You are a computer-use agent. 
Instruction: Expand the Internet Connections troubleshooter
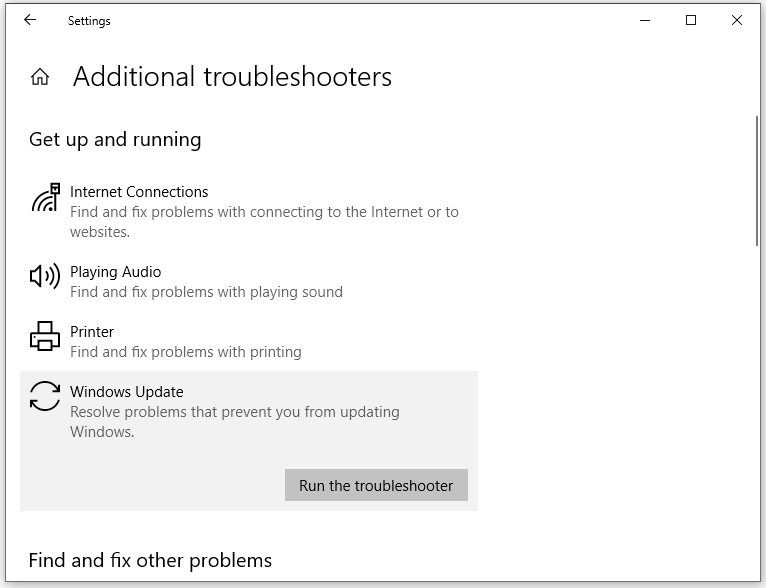(x=139, y=192)
